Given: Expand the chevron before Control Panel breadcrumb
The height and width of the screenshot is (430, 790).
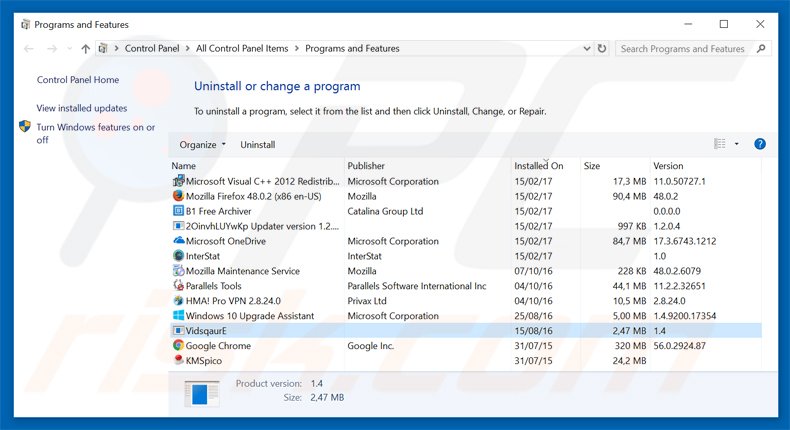Looking at the screenshot, I should [116, 48].
